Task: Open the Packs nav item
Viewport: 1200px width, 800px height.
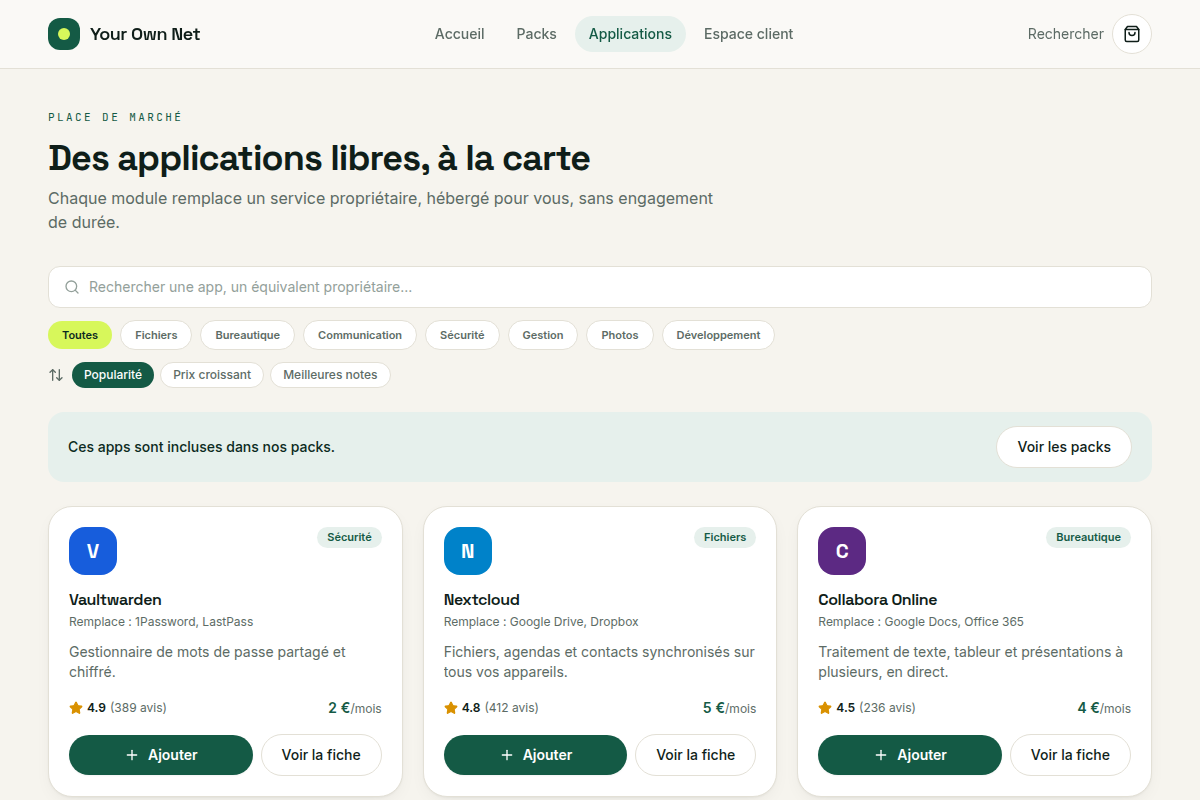Action: (x=537, y=34)
